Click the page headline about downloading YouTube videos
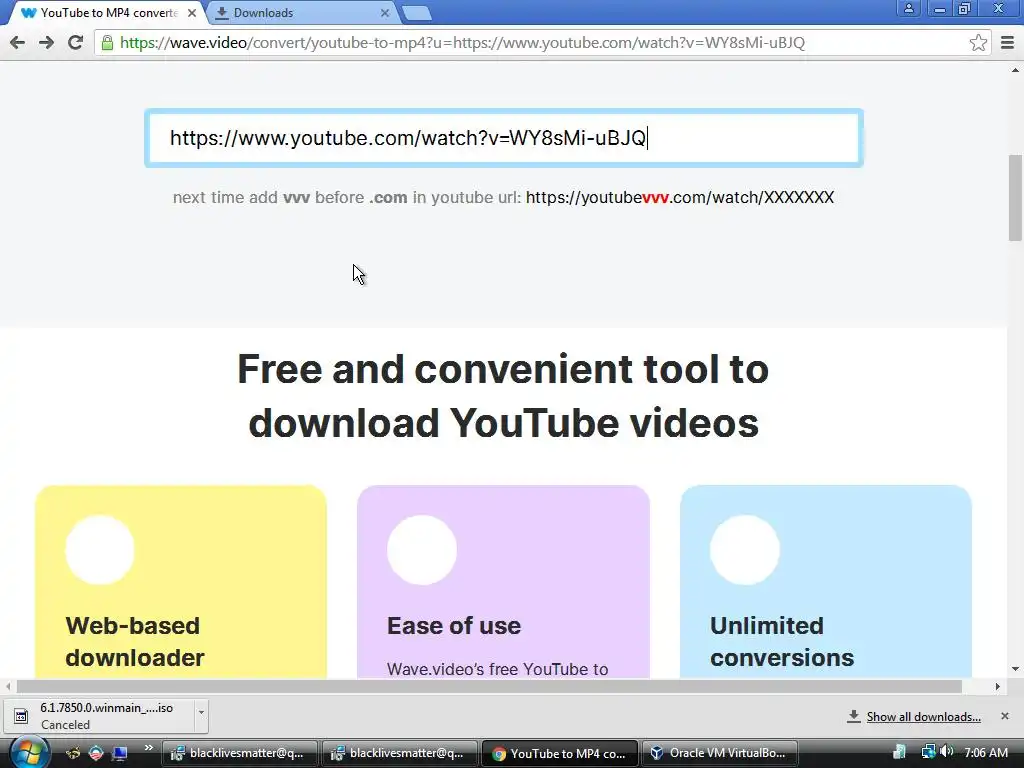The width and height of the screenshot is (1024, 768). [x=503, y=396]
